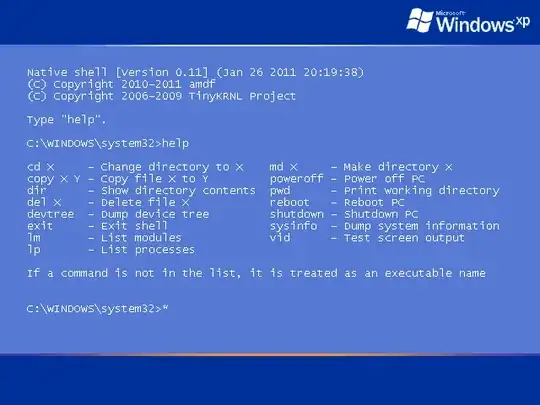The width and height of the screenshot is (540, 405).
Task: Click the 'executable name' note line
Action: coord(256,273)
